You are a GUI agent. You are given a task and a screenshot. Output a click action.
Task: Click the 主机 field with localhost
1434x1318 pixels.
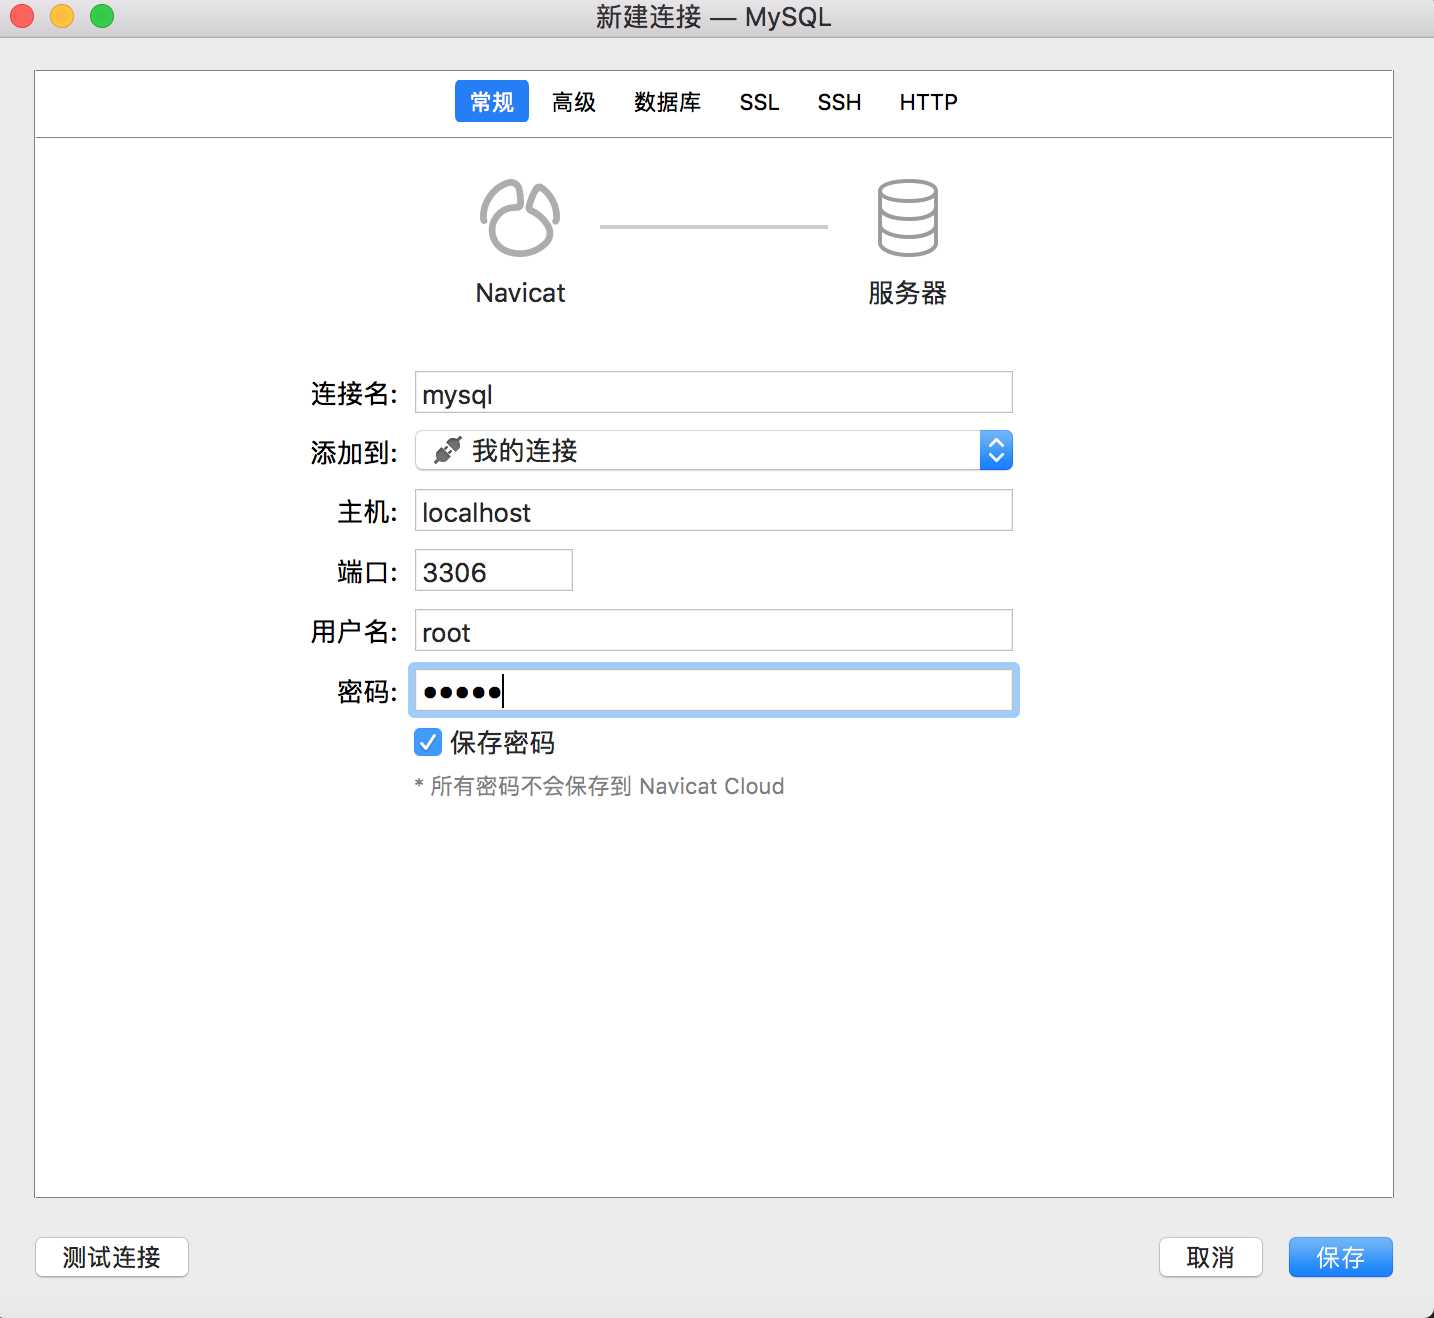pyautogui.click(x=714, y=510)
